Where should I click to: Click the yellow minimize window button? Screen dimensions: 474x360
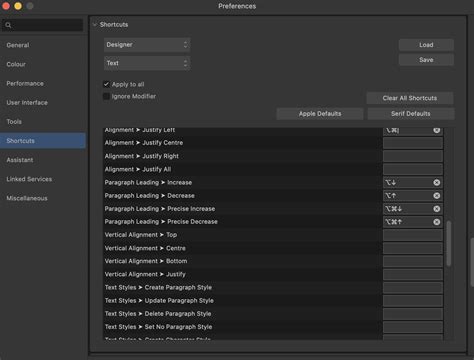pyautogui.click(x=18, y=6)
